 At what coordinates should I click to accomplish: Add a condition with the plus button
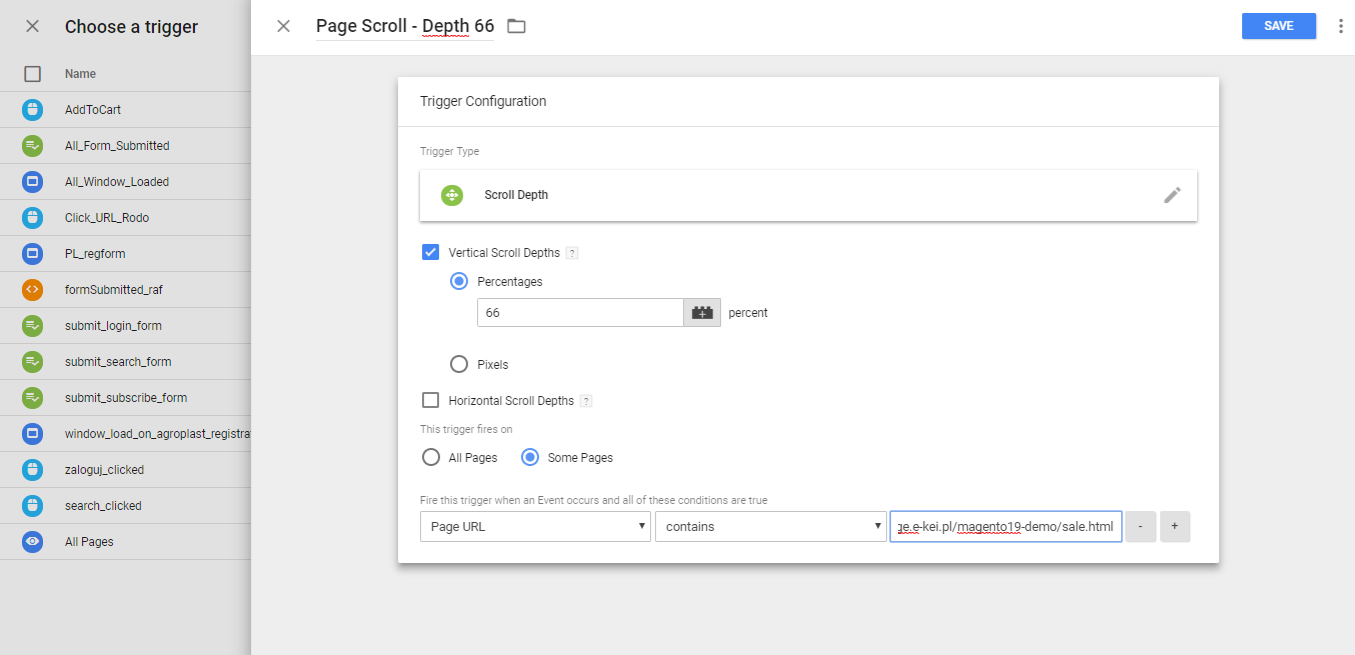tap(1175, 526)
